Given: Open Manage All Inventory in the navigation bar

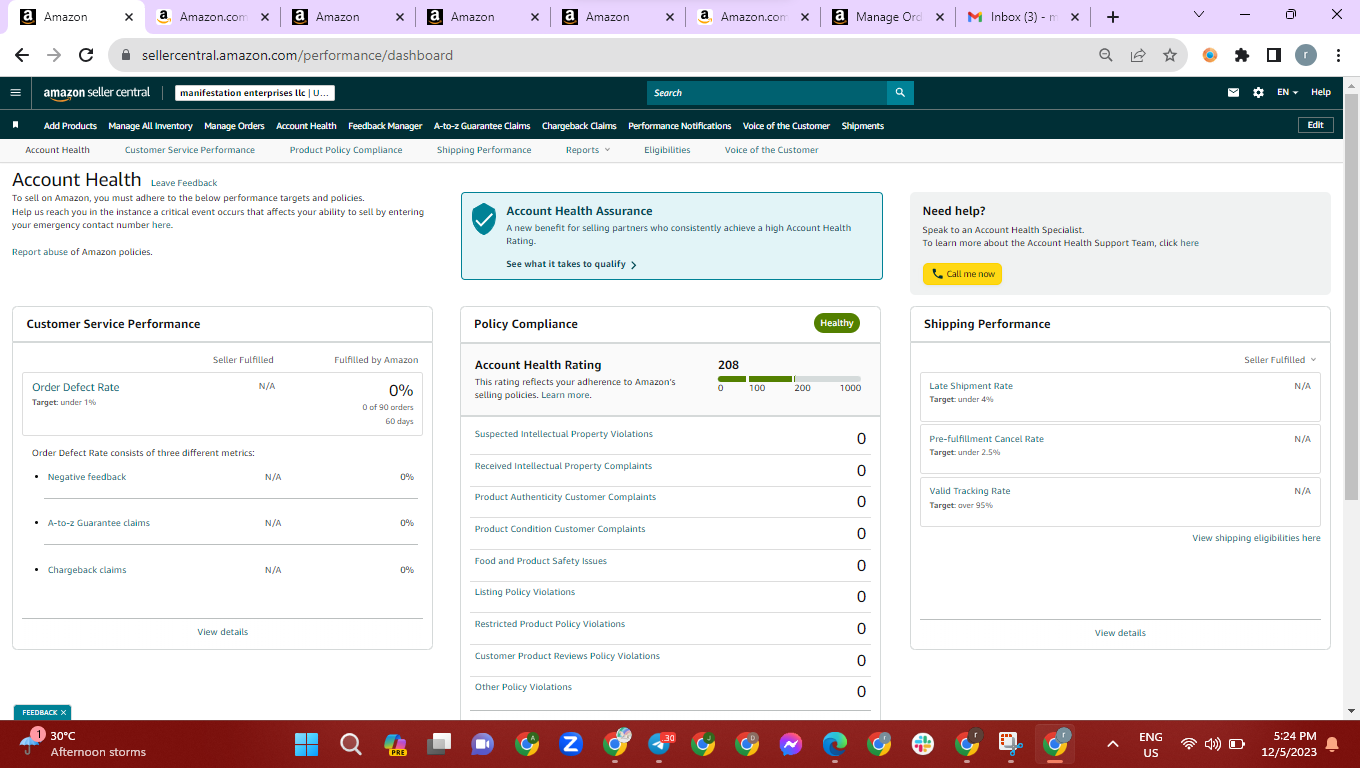Looking at the screenshot, I should [150, 126].
